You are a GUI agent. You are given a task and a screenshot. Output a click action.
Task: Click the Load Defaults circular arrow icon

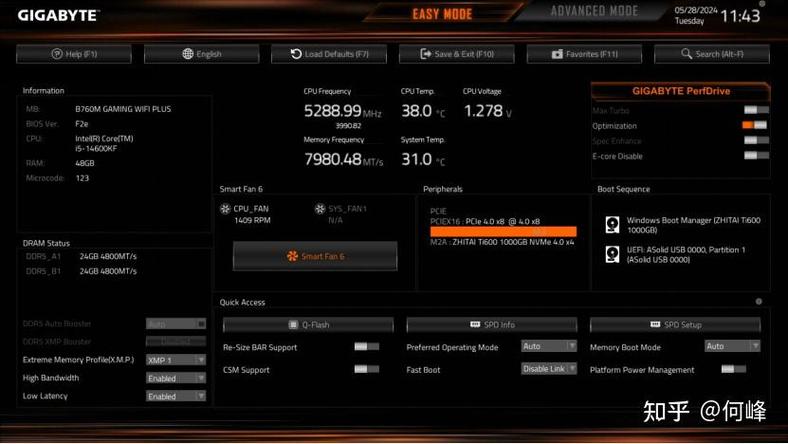click(296, 54)
